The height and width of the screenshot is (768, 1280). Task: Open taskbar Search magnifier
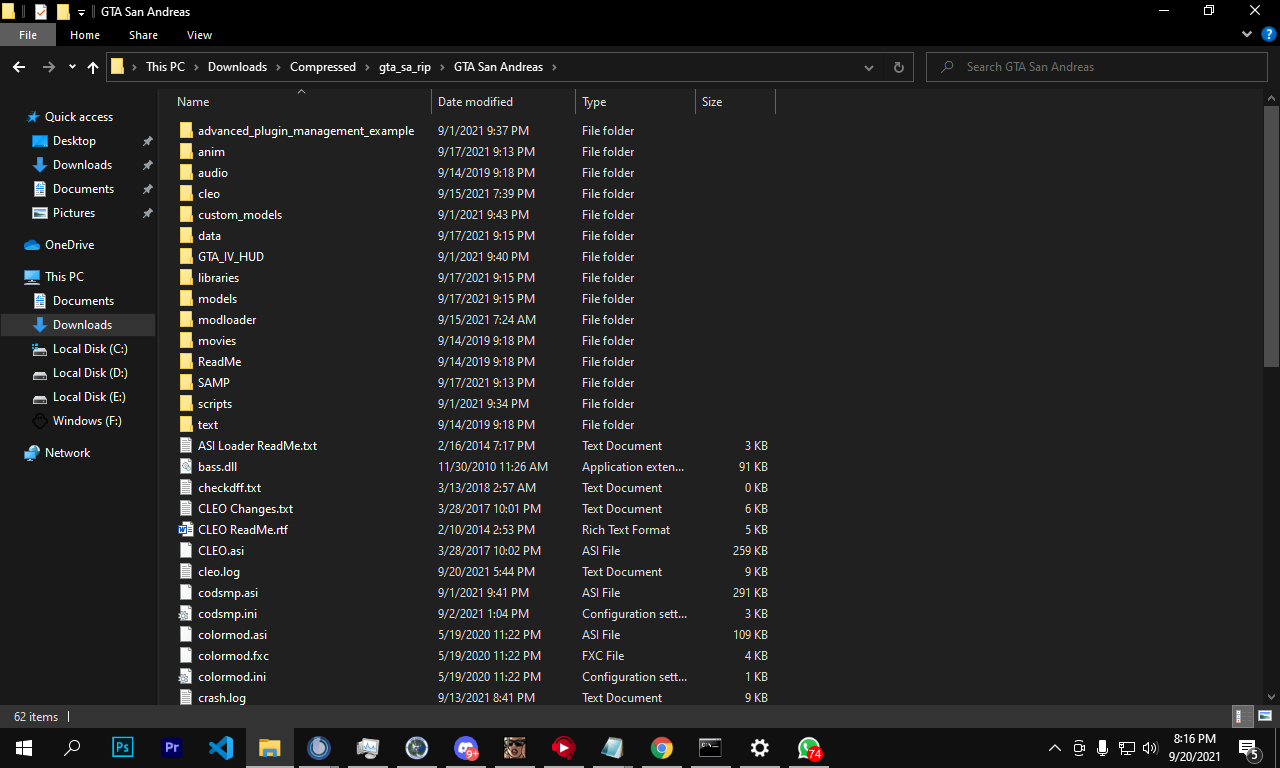[72, 748]
